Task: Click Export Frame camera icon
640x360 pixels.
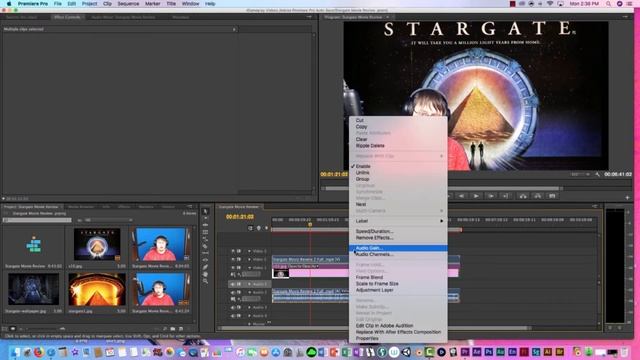Action: (x=552, y=196)
